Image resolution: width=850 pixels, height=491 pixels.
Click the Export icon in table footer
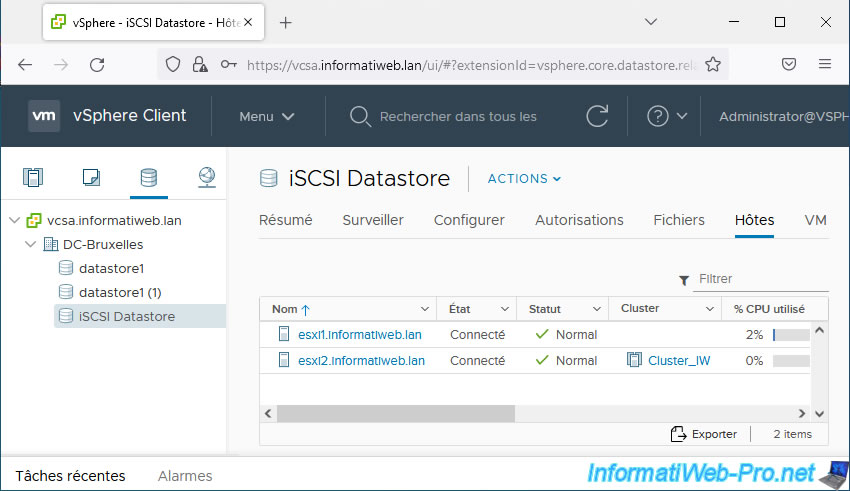coord(678,434)
